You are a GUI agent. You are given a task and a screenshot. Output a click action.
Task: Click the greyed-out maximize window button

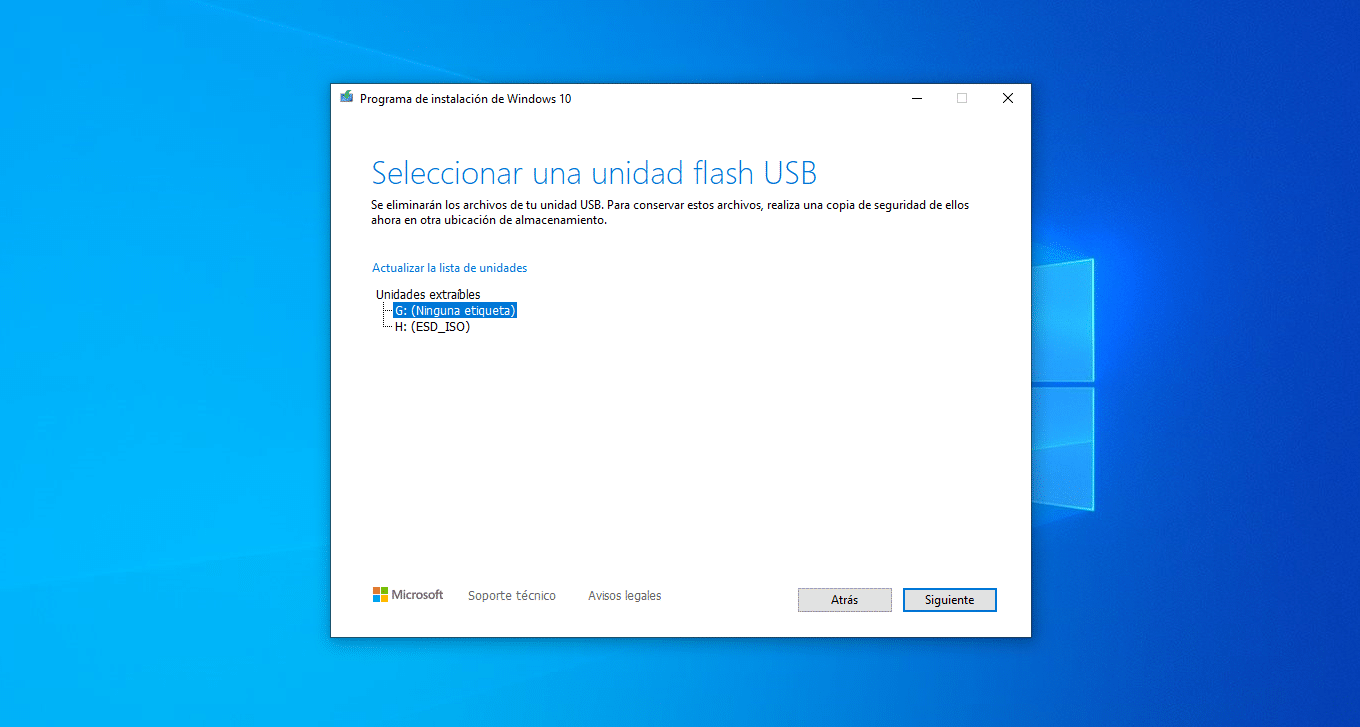coord(962,98)
